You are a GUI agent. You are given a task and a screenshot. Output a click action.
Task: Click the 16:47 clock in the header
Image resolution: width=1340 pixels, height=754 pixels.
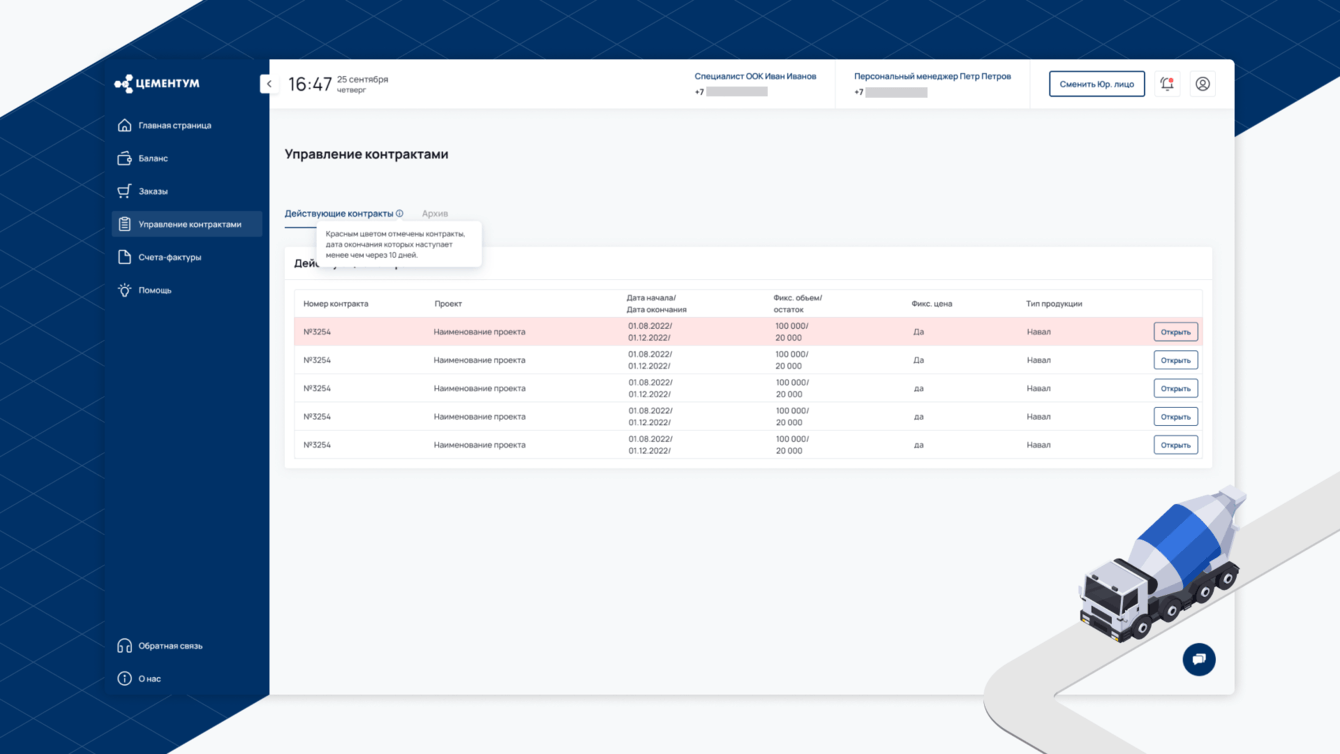pyautogui.click(x=310, y=84)
